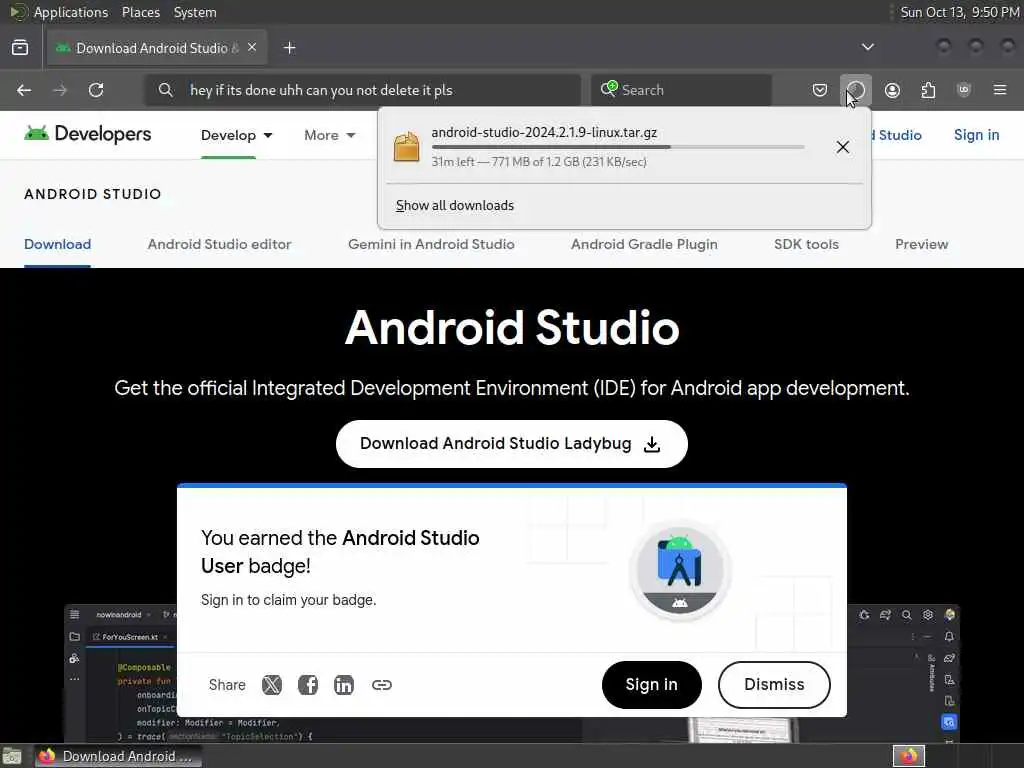This screenshot has width=1024, height=768.
Task: Click the Android Developers logo
Action: (88, 135)
